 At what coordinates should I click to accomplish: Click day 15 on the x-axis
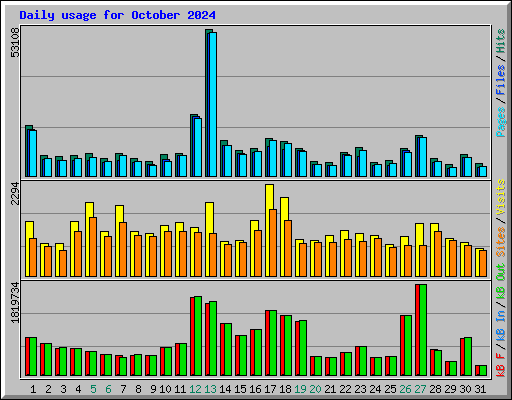(240, 389)
